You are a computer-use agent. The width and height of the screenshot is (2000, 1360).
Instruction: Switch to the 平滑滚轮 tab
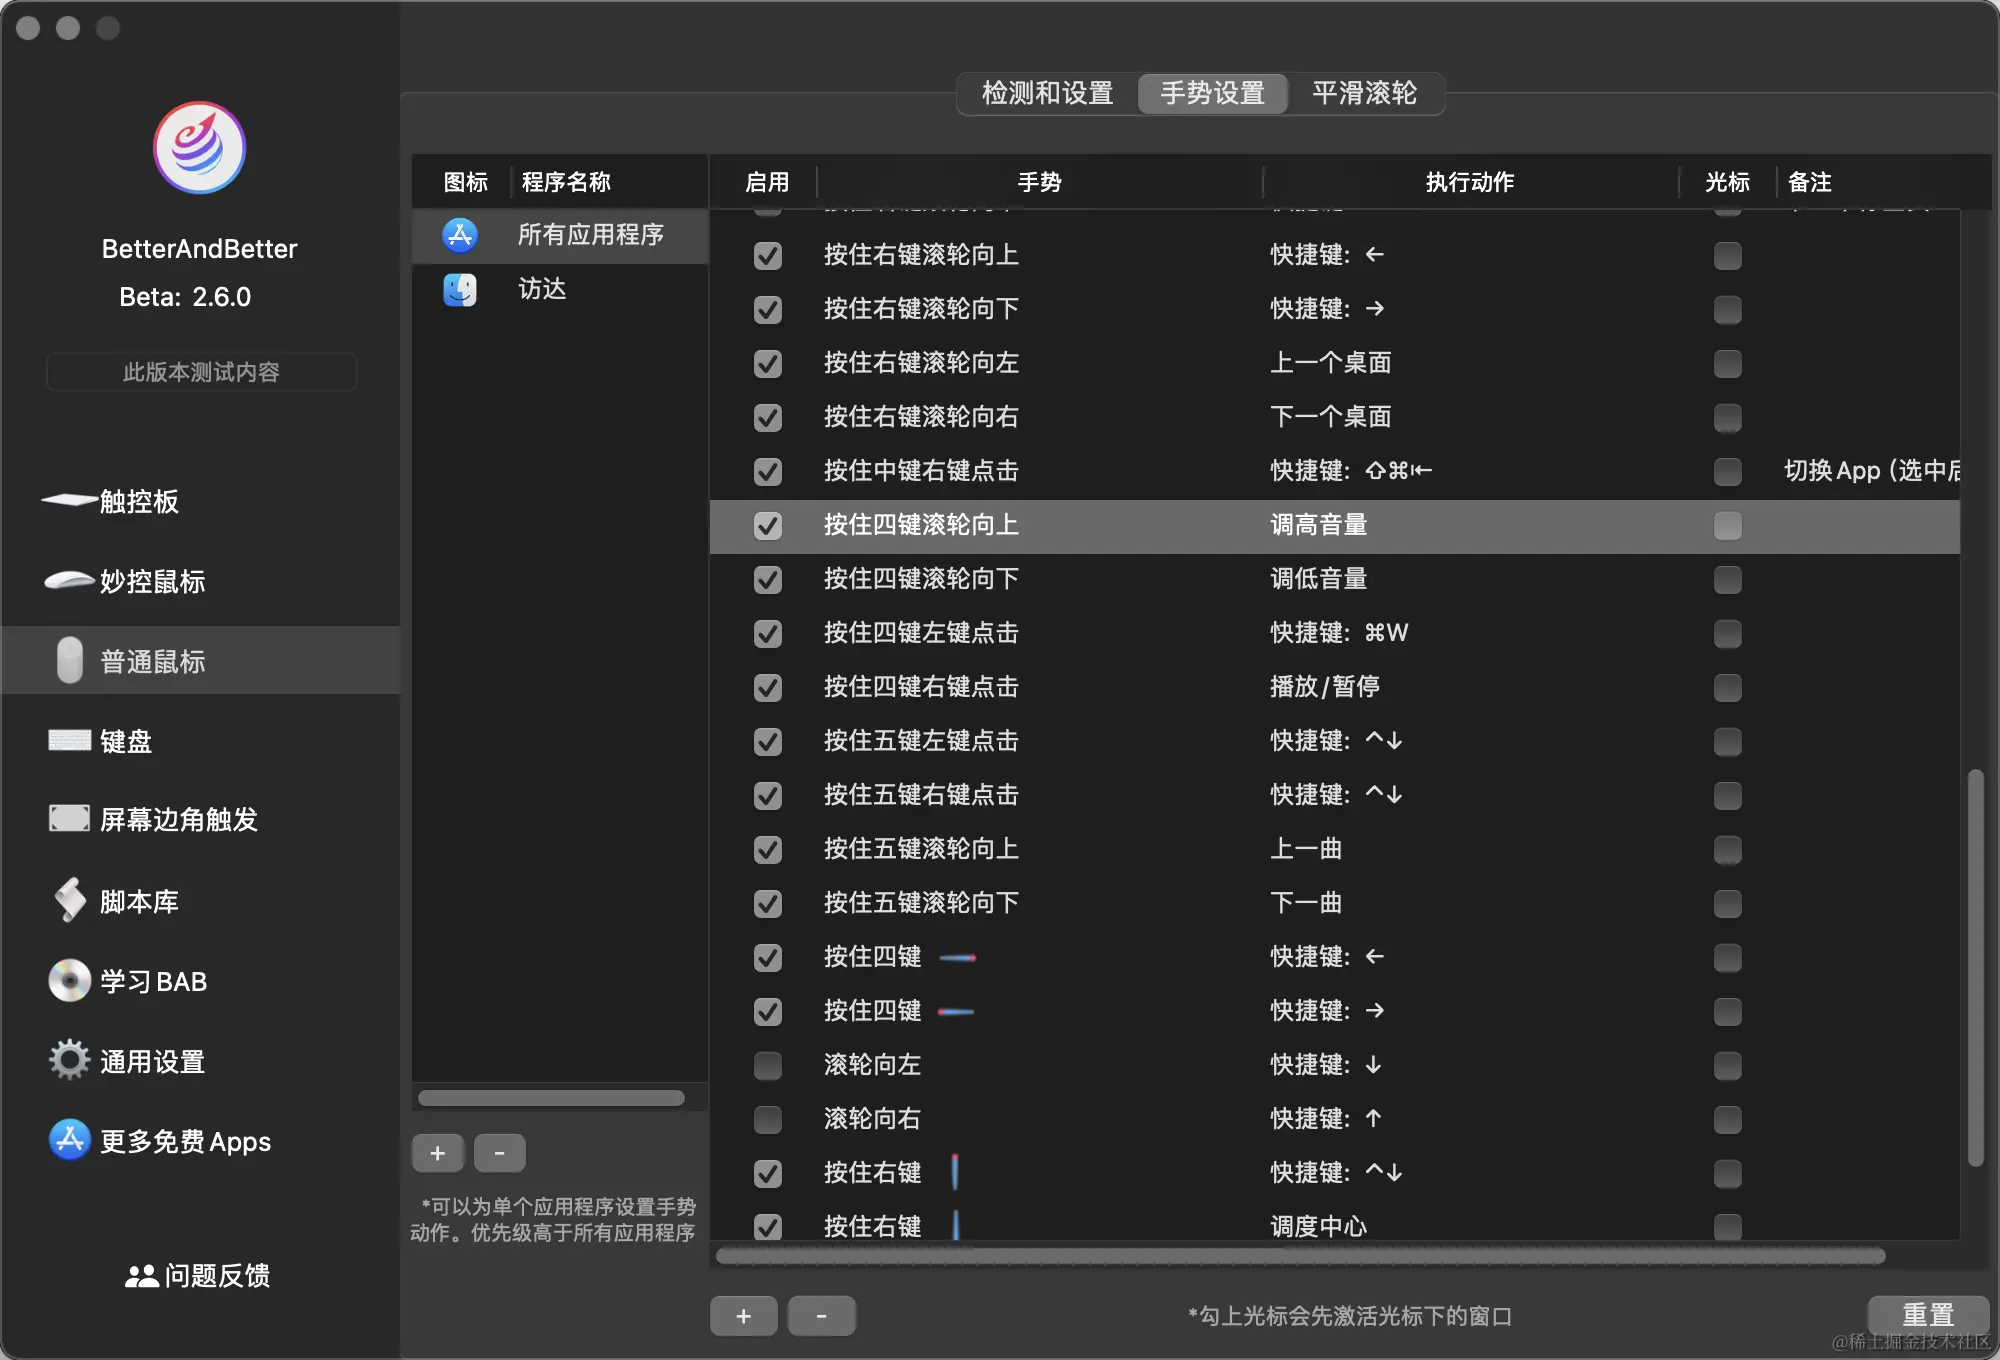[1364, 93]
